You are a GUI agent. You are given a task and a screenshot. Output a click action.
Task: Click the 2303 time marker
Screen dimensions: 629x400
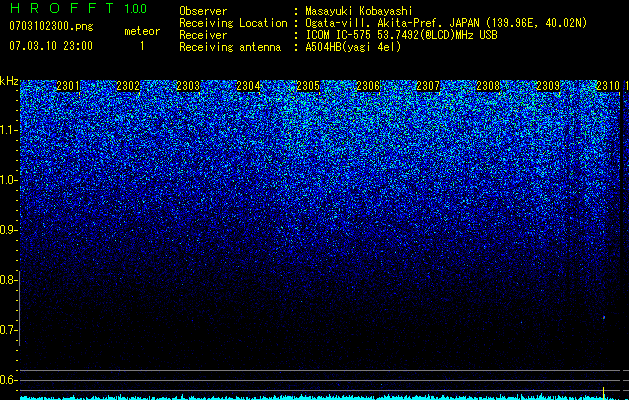coord(188,86)
